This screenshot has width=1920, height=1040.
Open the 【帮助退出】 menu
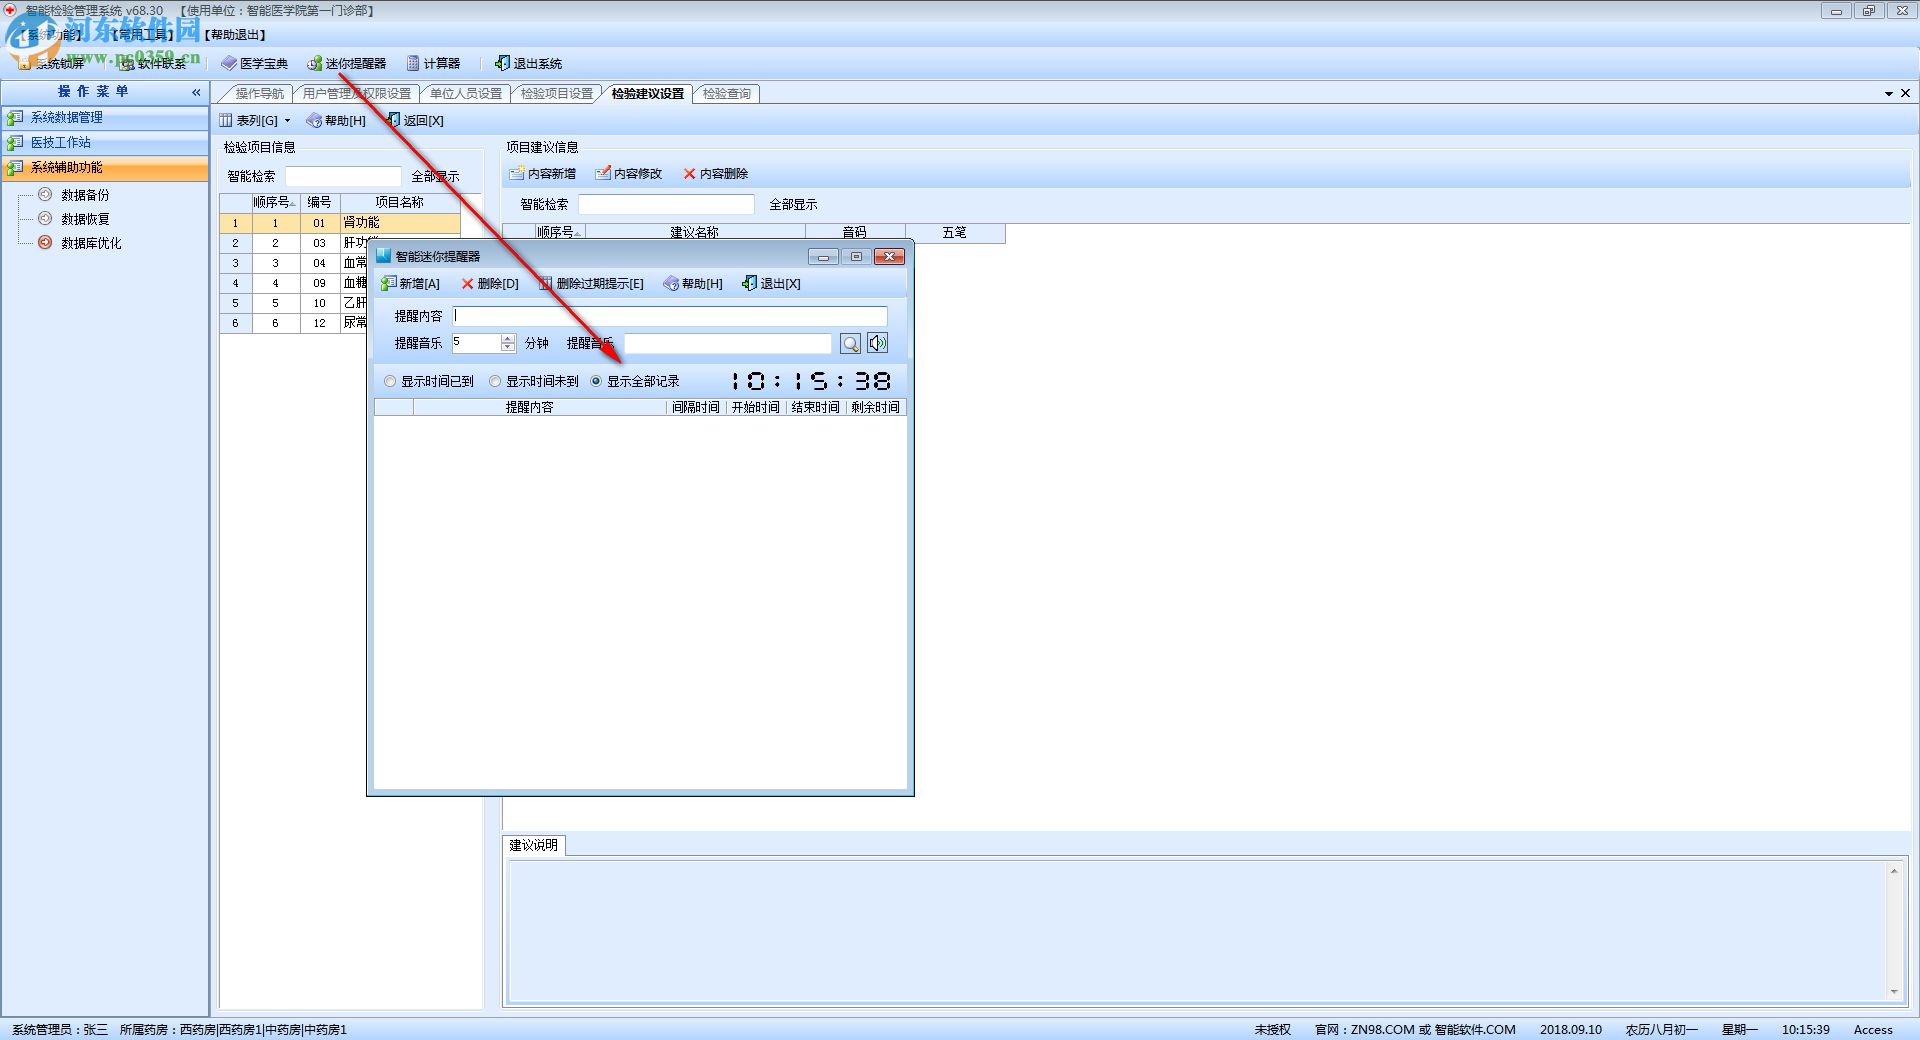tap(236, 35)
